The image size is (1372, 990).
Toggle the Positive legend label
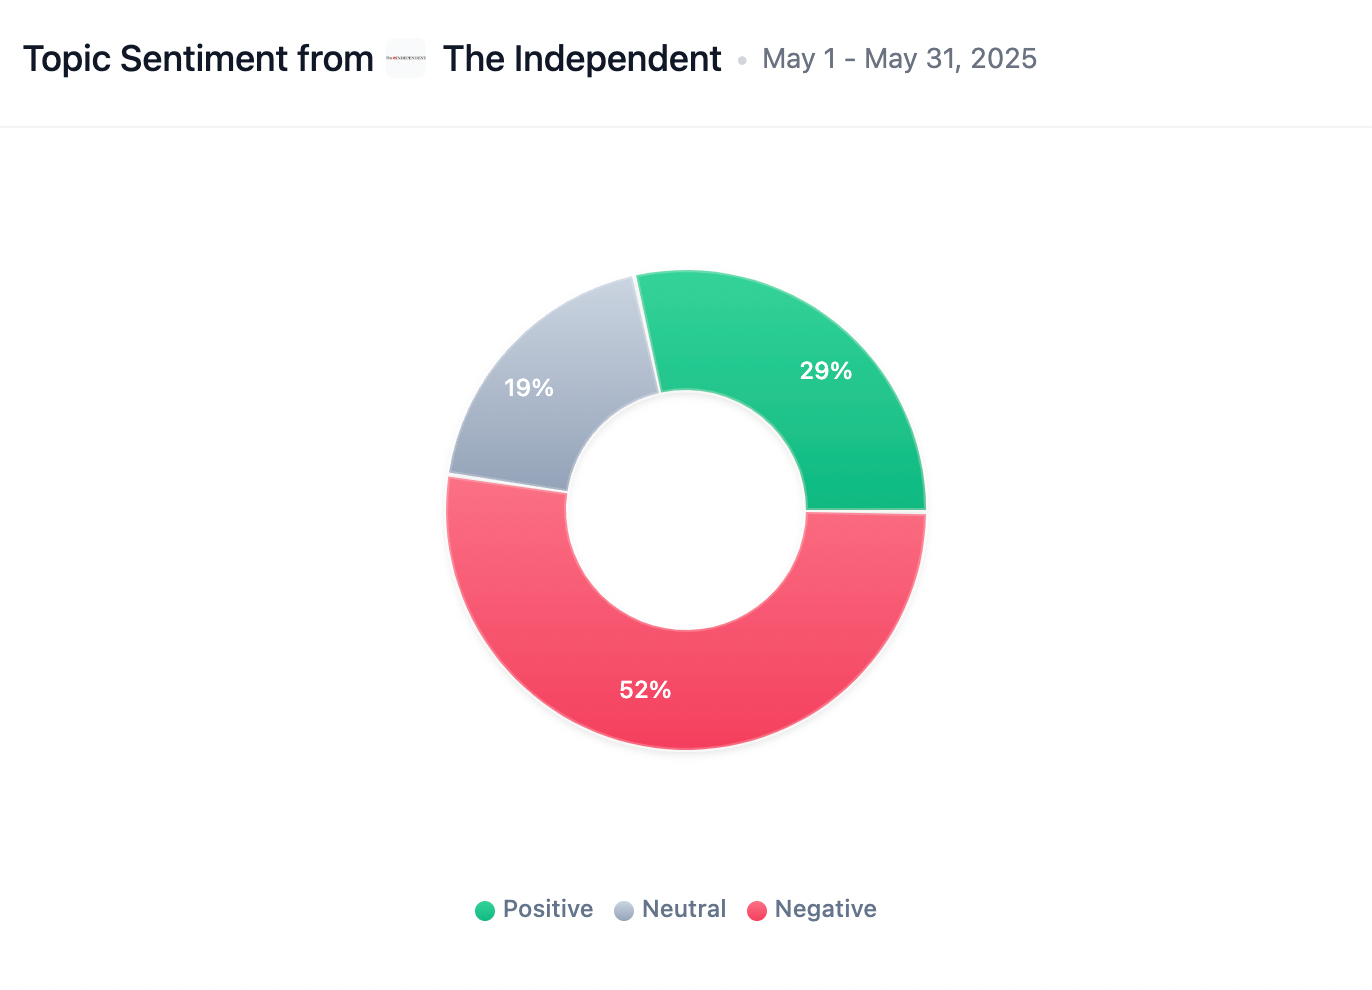point(547,909)
